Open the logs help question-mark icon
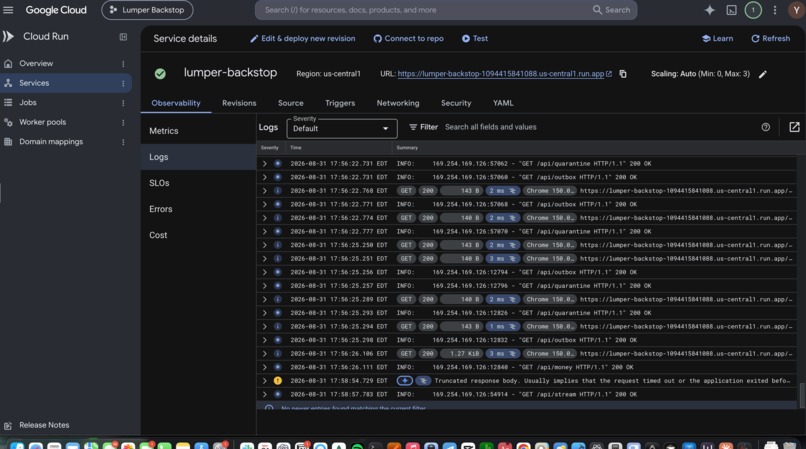The height and width of the screenshot is (449, 806). [765, 127]
